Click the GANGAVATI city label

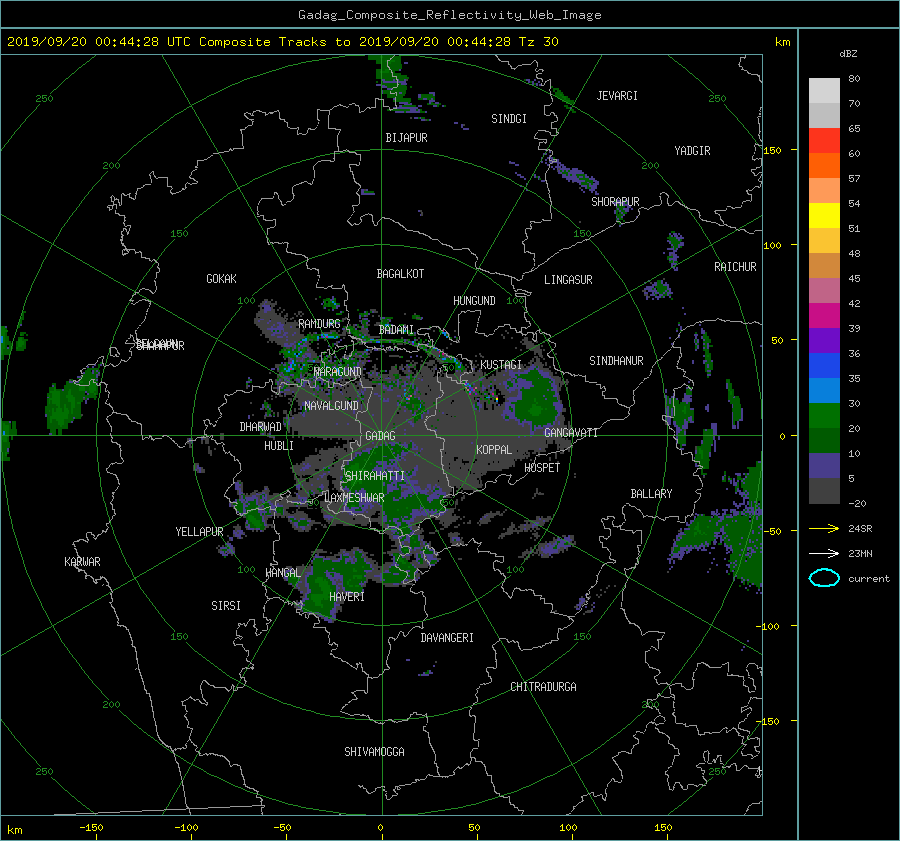click(x=571, y=433)
